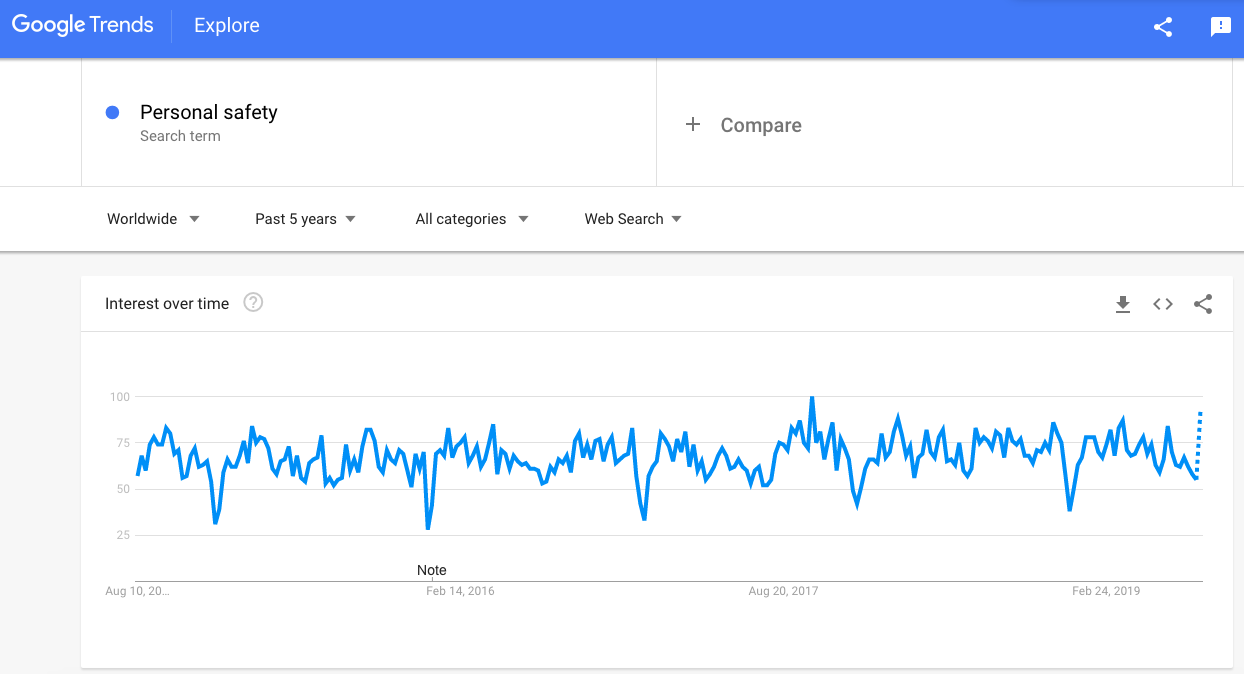
Task: Edit the Personal safety search term
Action: coord(209,112)
